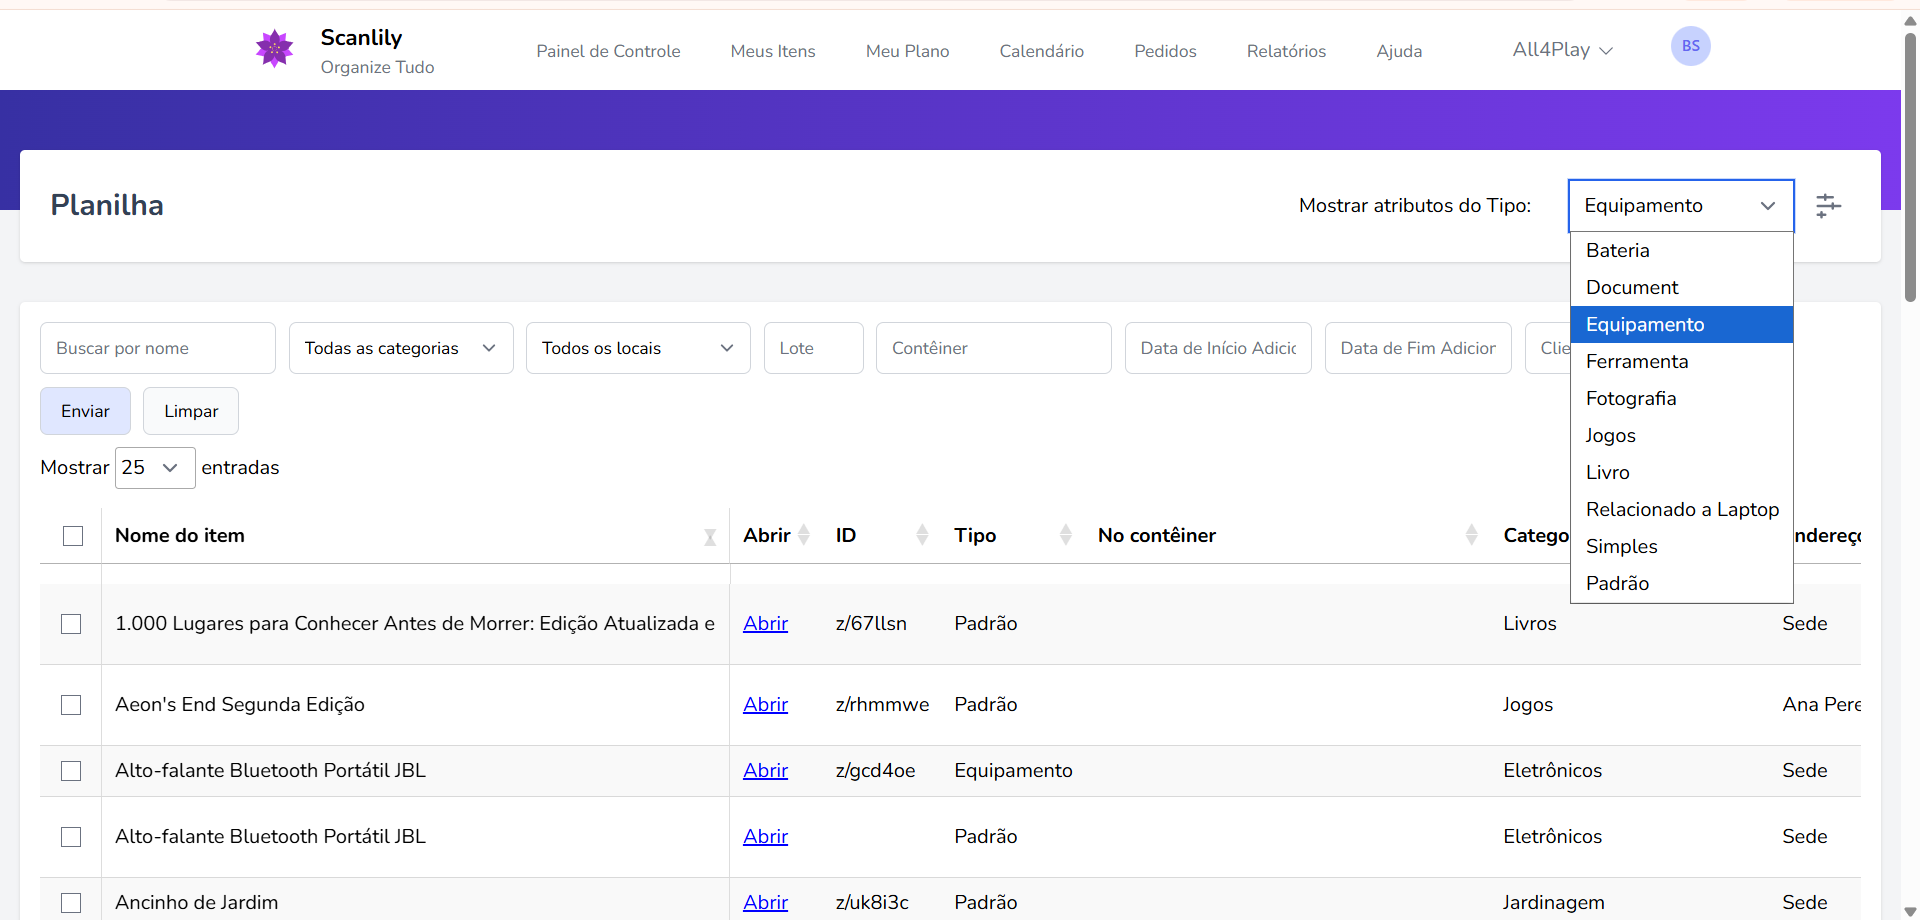Check the Aeon's End Segunda Edição row
This screenshot has height=920, width=1920.
coord(71,705)
